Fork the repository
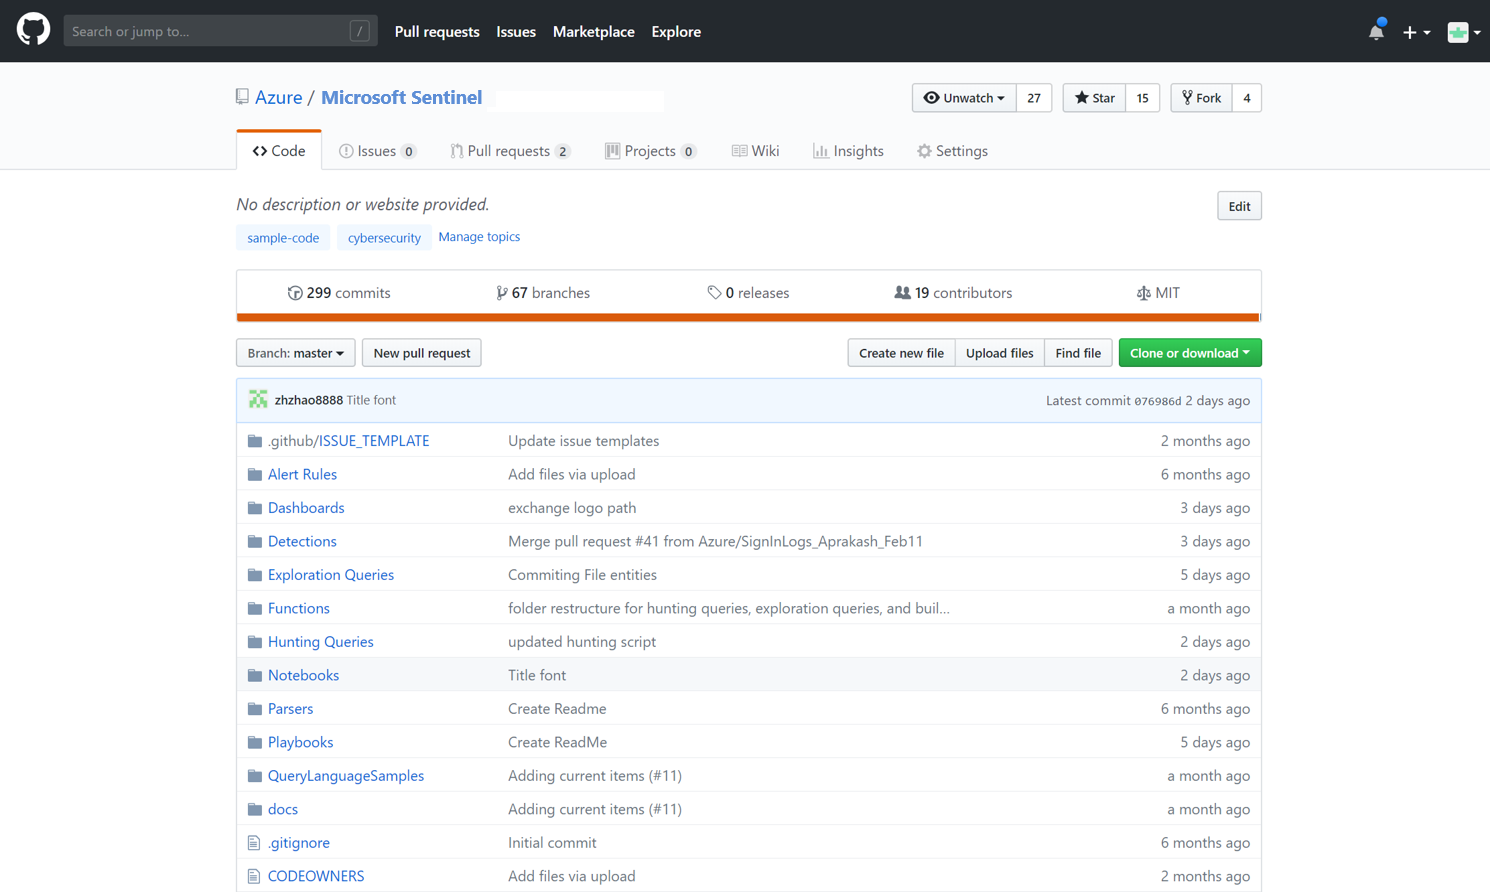 [1201, 98]
